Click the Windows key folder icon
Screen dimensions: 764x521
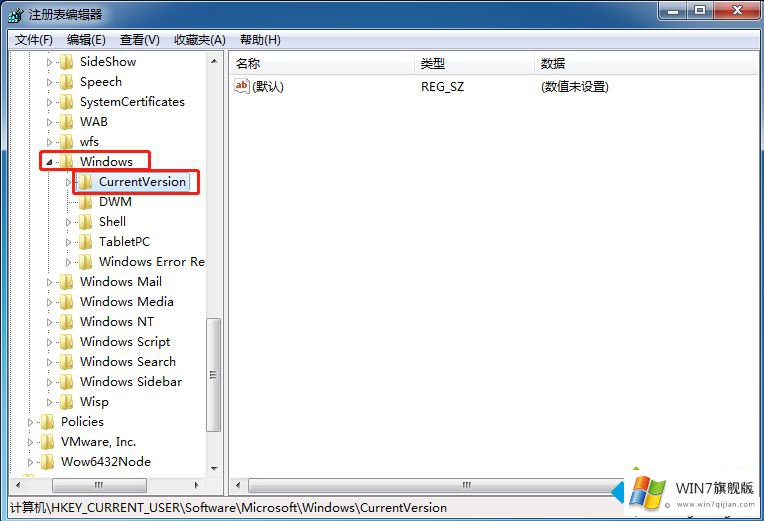(x=66, y=162)
